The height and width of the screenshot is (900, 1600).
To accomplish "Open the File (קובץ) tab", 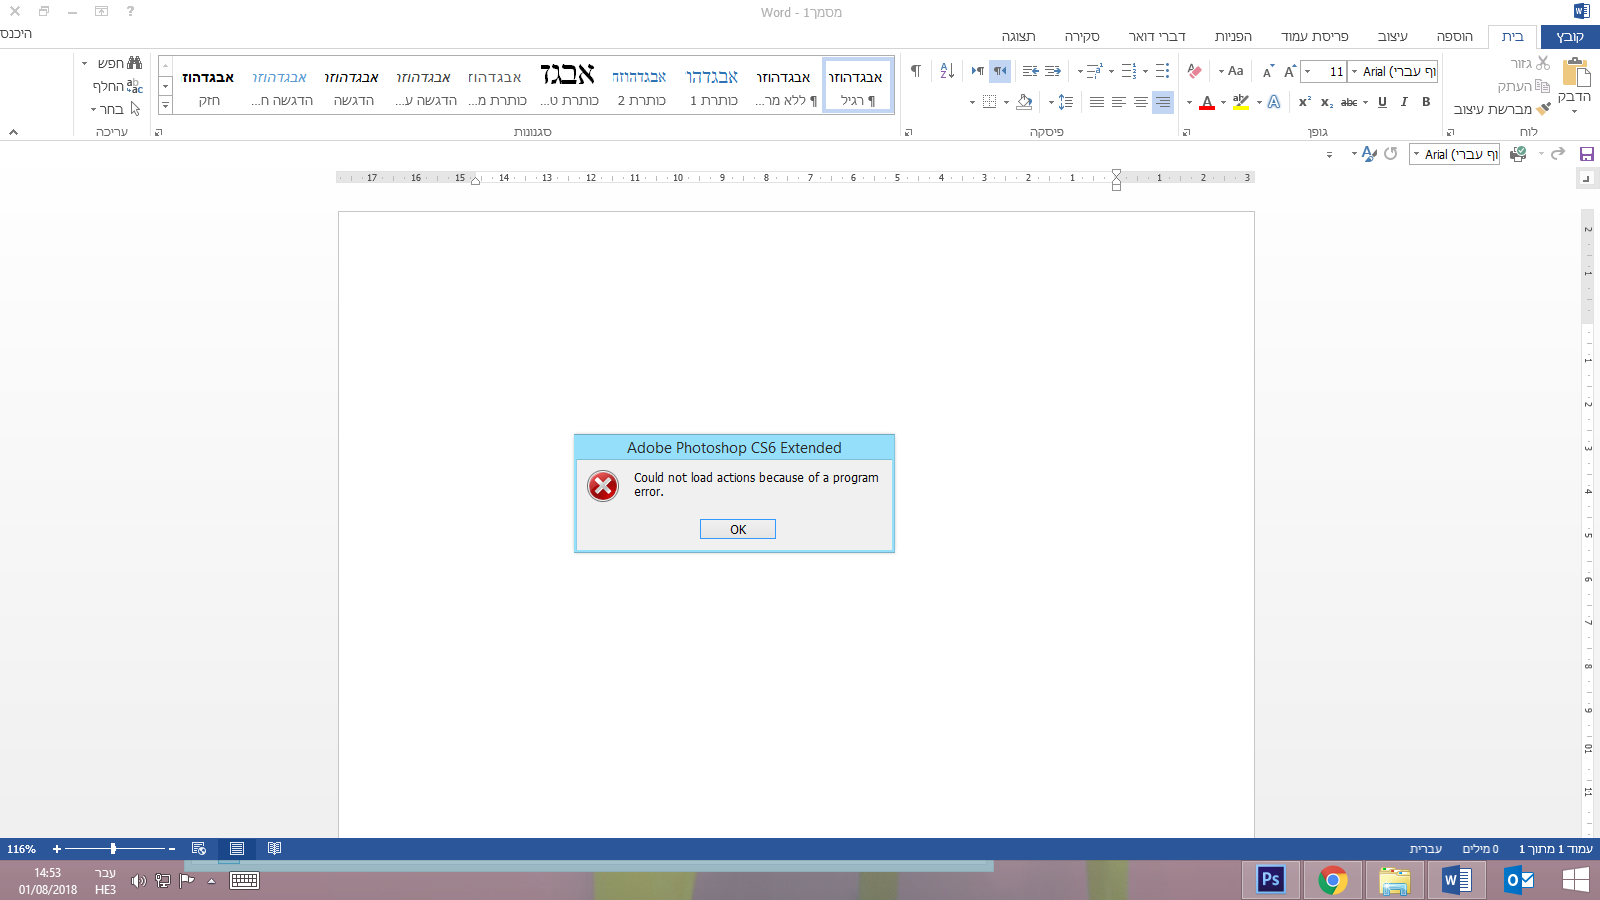I will 1570,37.
